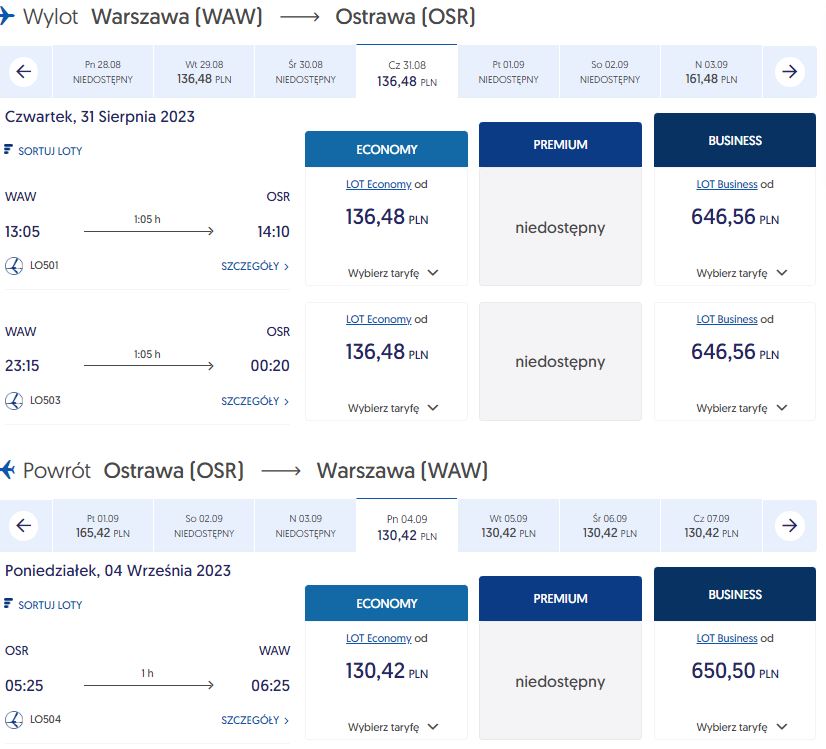Expand Wybierz taryfę for LO503 Business
The image size is (826, 749).
click(x=742, y=408)
